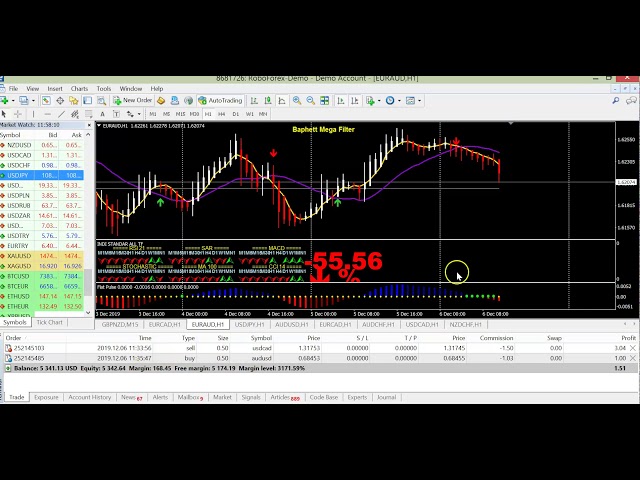Screen dimensions: 640x480
Task: Toggle the AutoTrading button
Action: [x=220, y=101]
